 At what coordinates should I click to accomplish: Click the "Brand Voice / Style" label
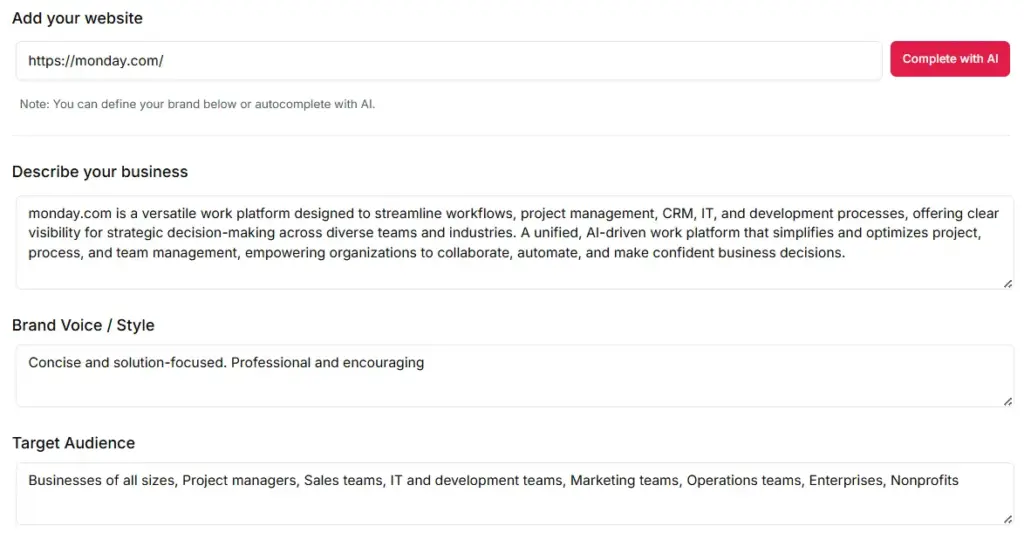(x=83, y=325)
